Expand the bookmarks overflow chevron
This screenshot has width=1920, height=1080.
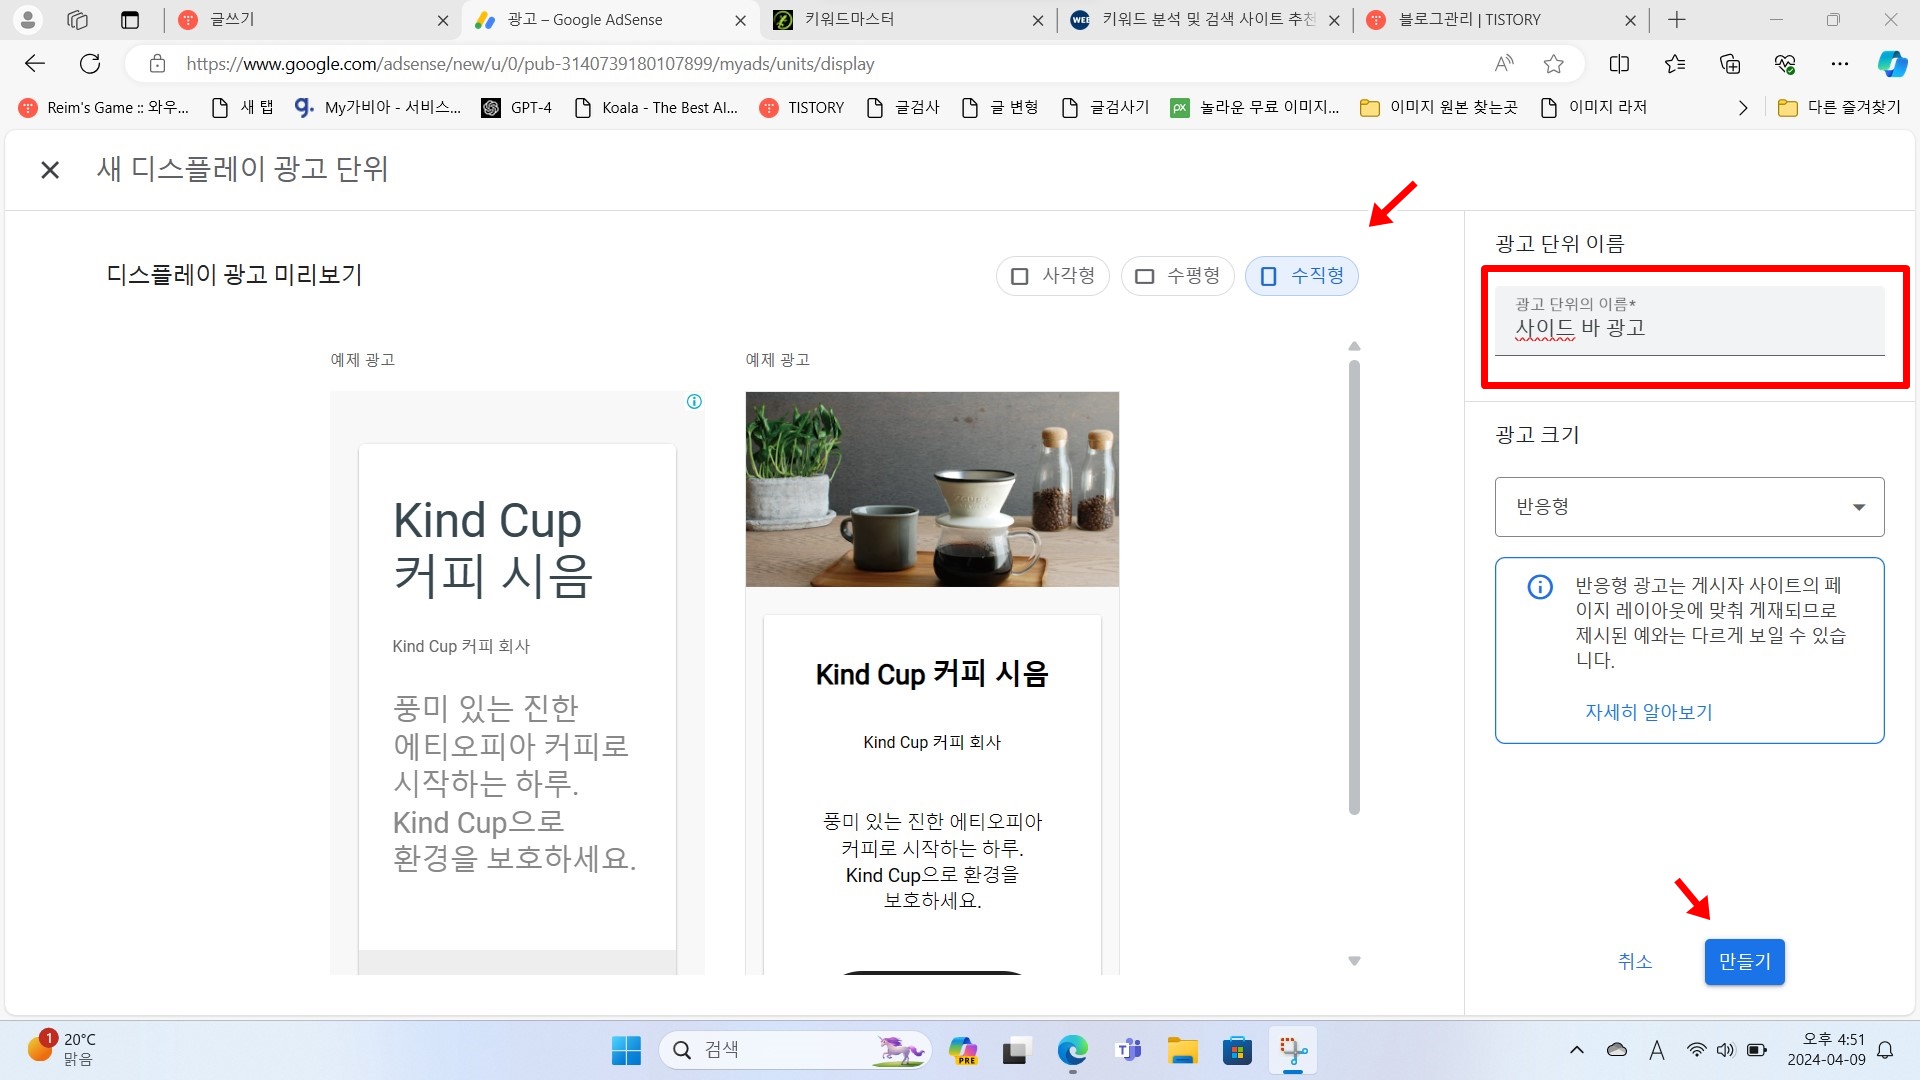pyautogui.click(x=1743, y=108)
